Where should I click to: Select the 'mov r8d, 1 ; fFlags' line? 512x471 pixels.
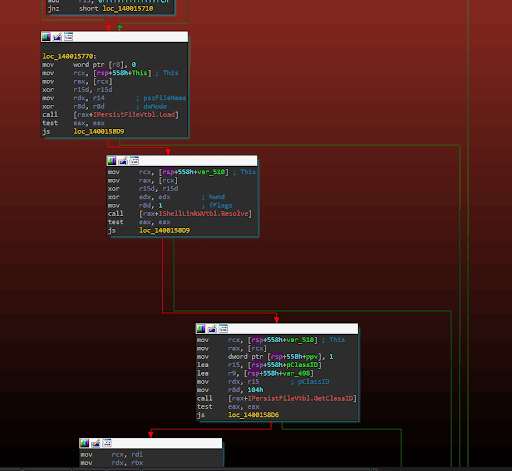tap(170, 205)
